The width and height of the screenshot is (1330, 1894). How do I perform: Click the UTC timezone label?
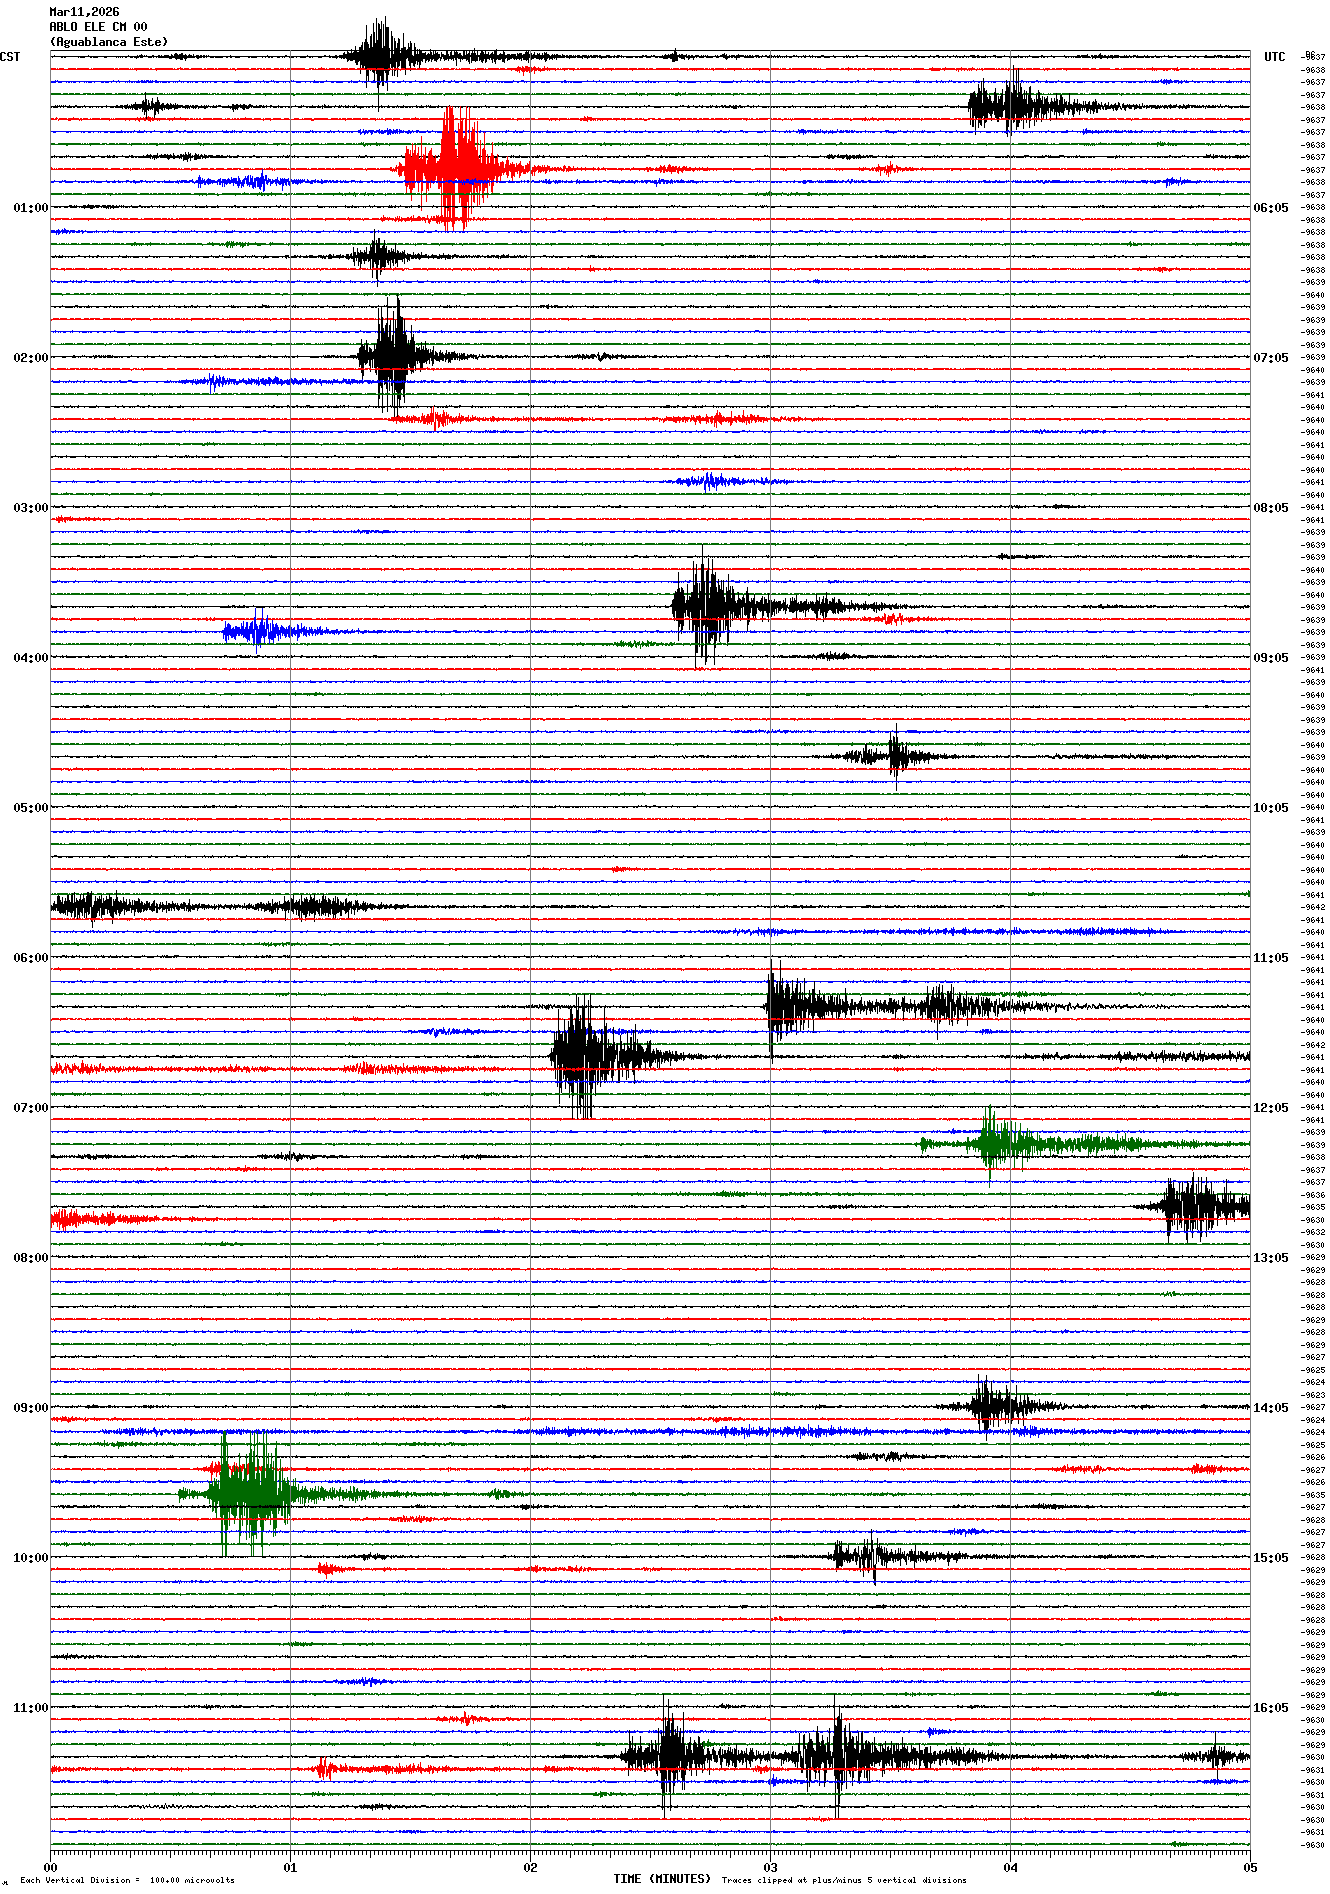click(1274, 57)
